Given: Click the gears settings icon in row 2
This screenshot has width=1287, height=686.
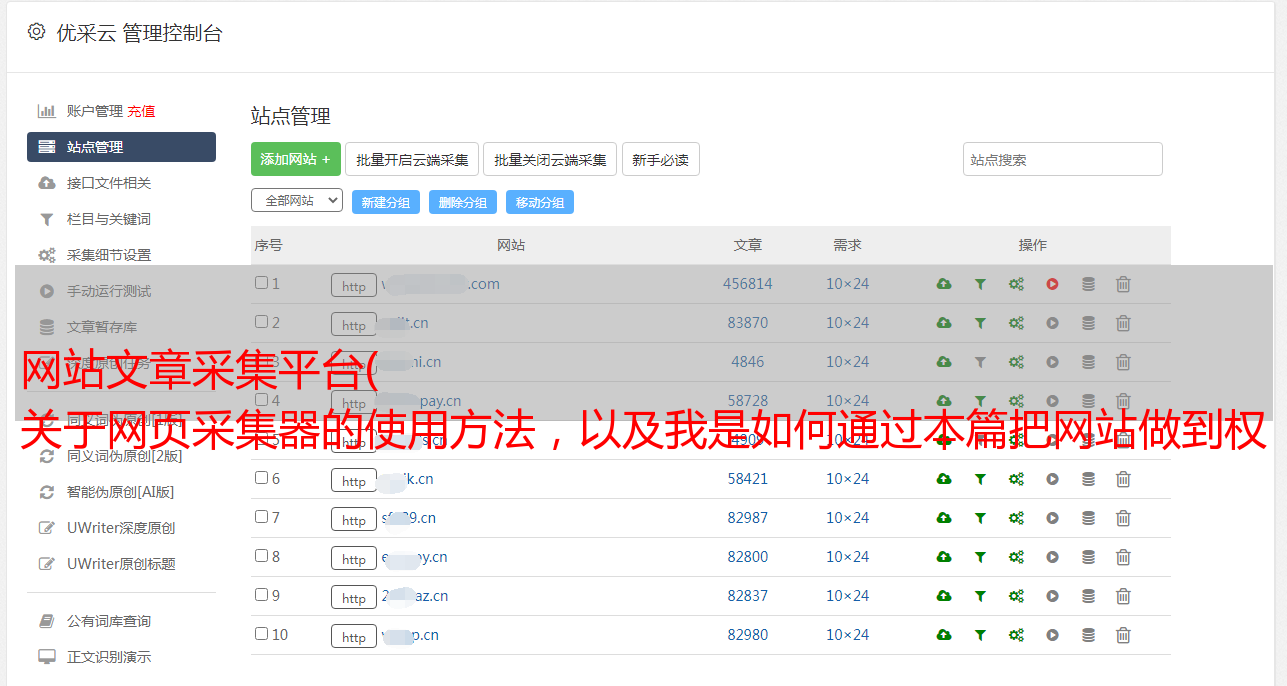Looking at the screenshot, I should click(x=1016, y=323).
